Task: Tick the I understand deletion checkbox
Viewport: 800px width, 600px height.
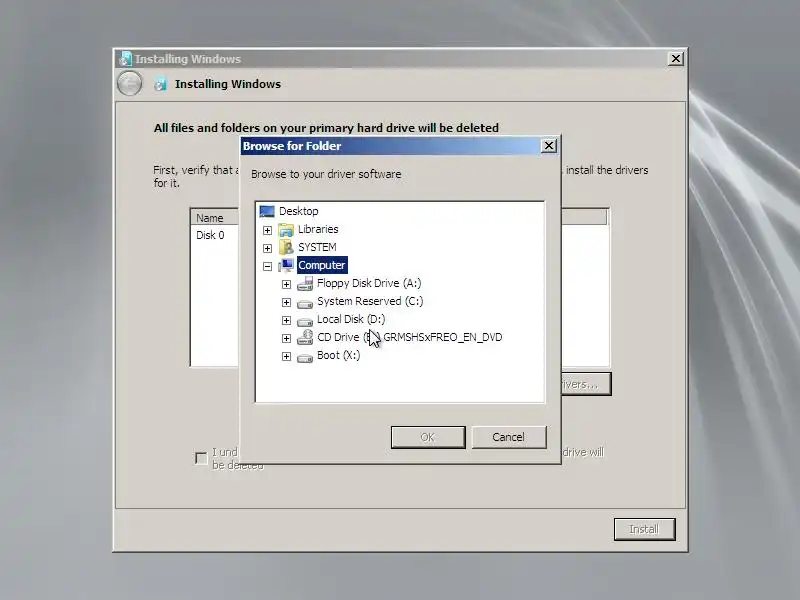Action: [202, 458]
